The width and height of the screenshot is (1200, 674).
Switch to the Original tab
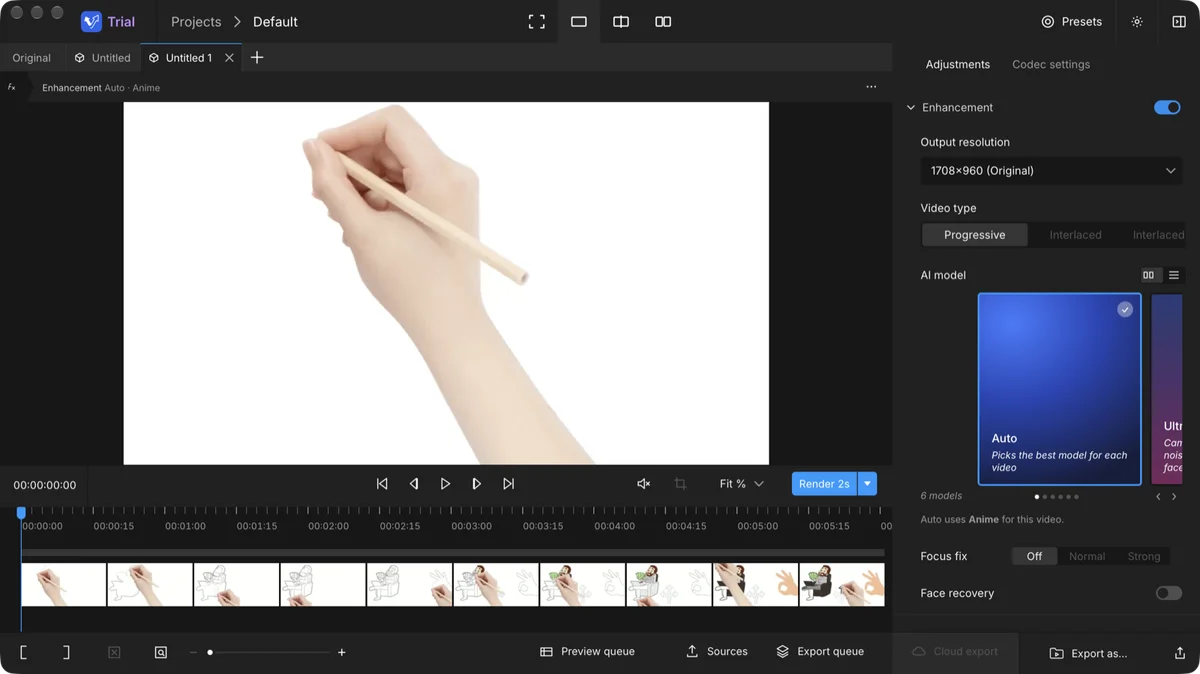tap(31, 58)
